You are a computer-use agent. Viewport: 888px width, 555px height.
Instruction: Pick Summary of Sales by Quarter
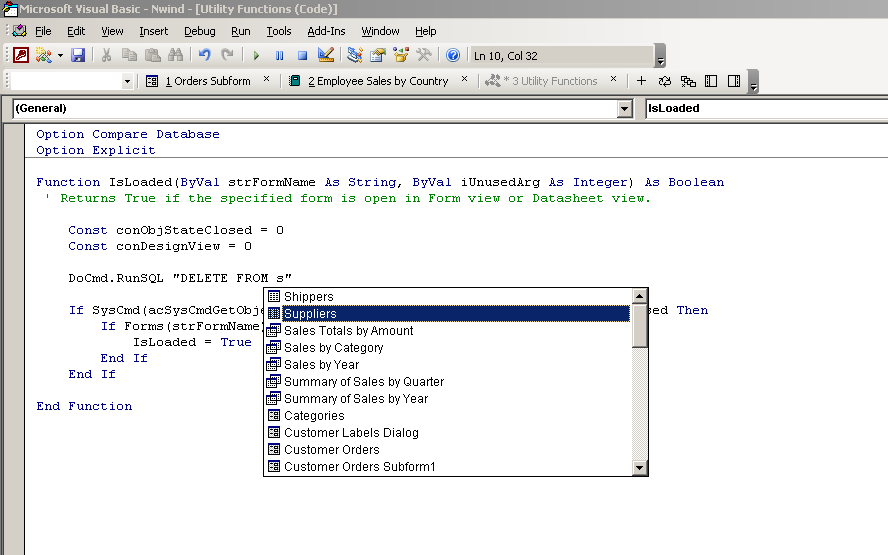tap(448, 382)
